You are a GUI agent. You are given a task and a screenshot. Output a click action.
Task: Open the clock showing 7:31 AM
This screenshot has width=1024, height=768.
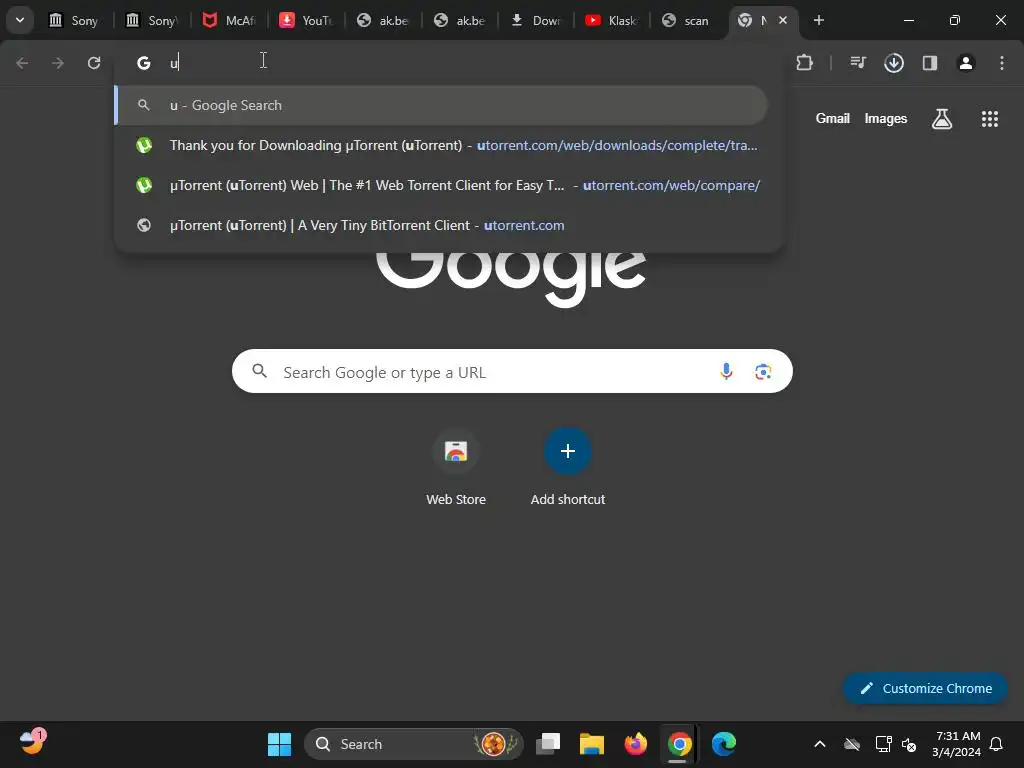point(957,744)
